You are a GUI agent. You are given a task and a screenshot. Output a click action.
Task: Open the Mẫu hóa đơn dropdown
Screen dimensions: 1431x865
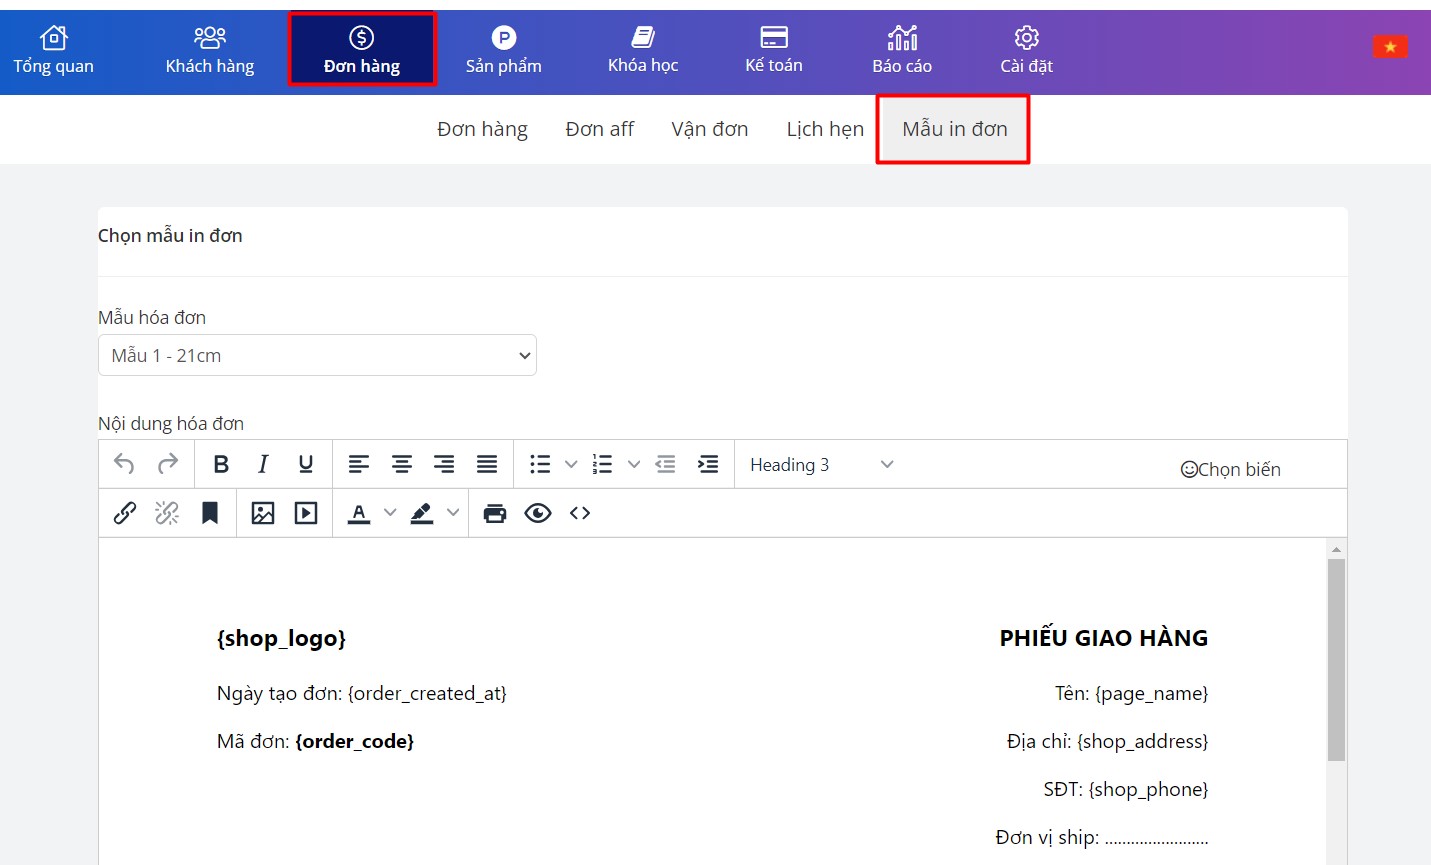[317, 355]
